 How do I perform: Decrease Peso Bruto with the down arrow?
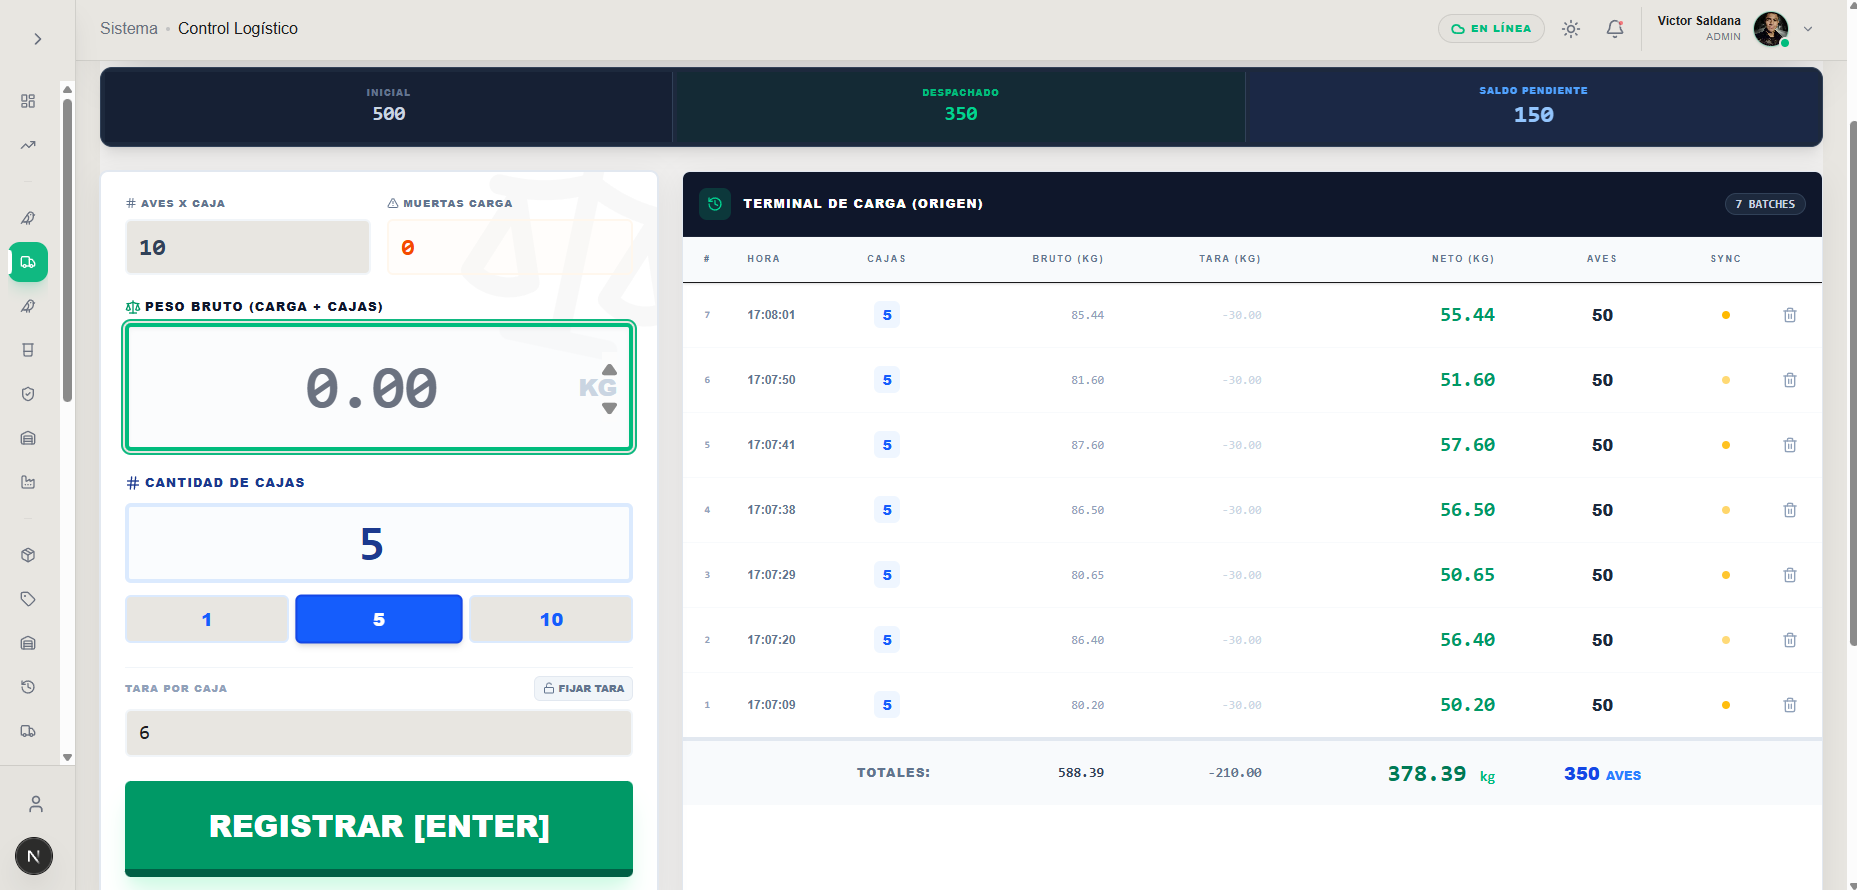[x=610, y=408]
